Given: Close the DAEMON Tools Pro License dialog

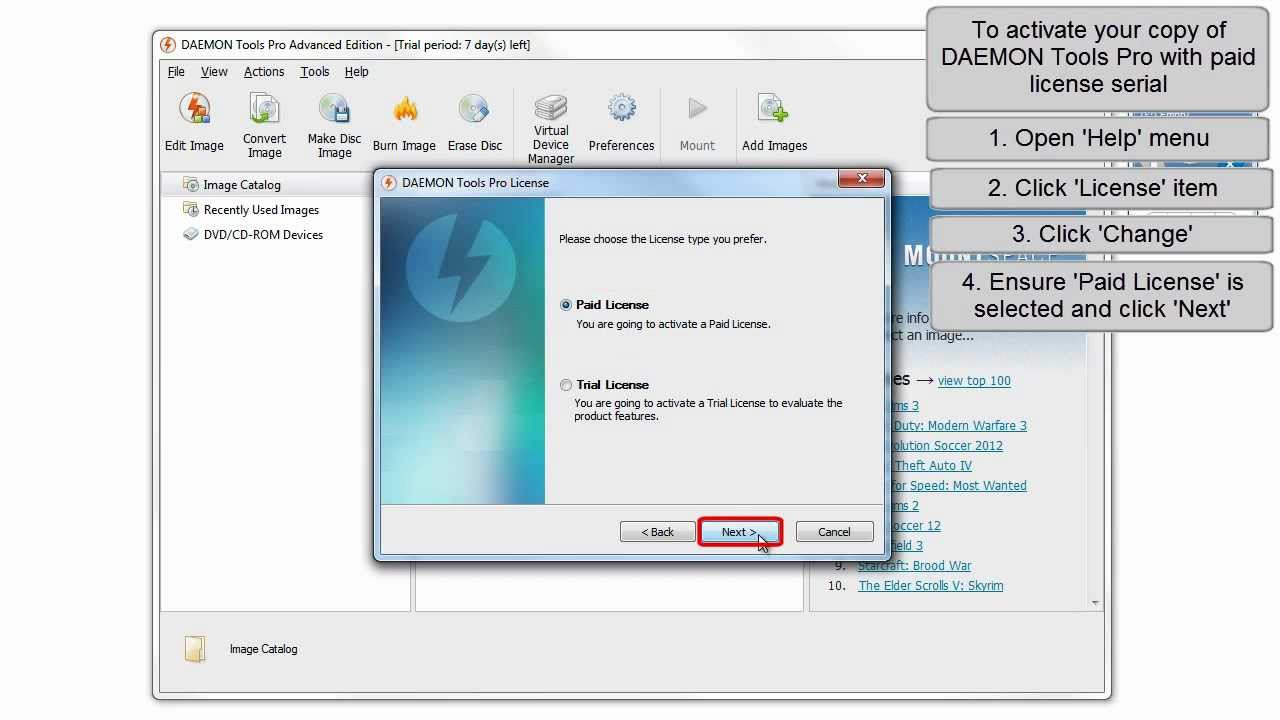Looking at the screenshot, I should pos(861,179).
